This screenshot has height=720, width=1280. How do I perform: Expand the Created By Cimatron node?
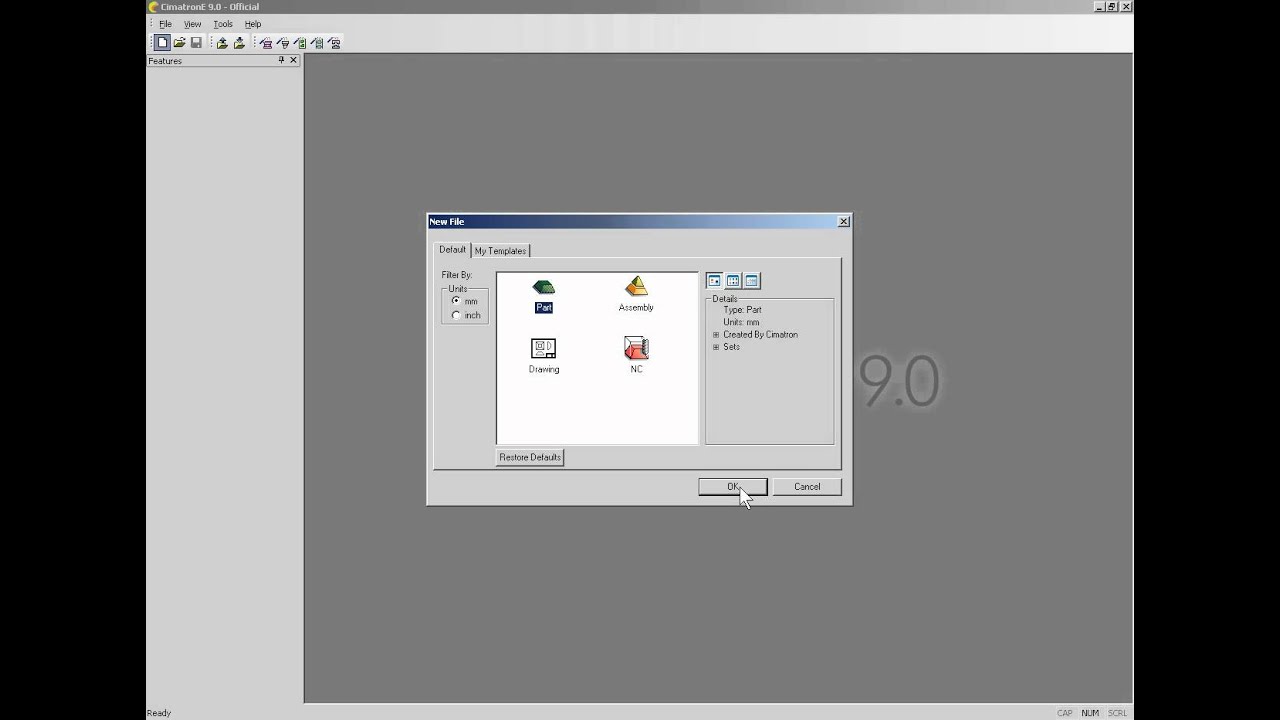(716, 334)
